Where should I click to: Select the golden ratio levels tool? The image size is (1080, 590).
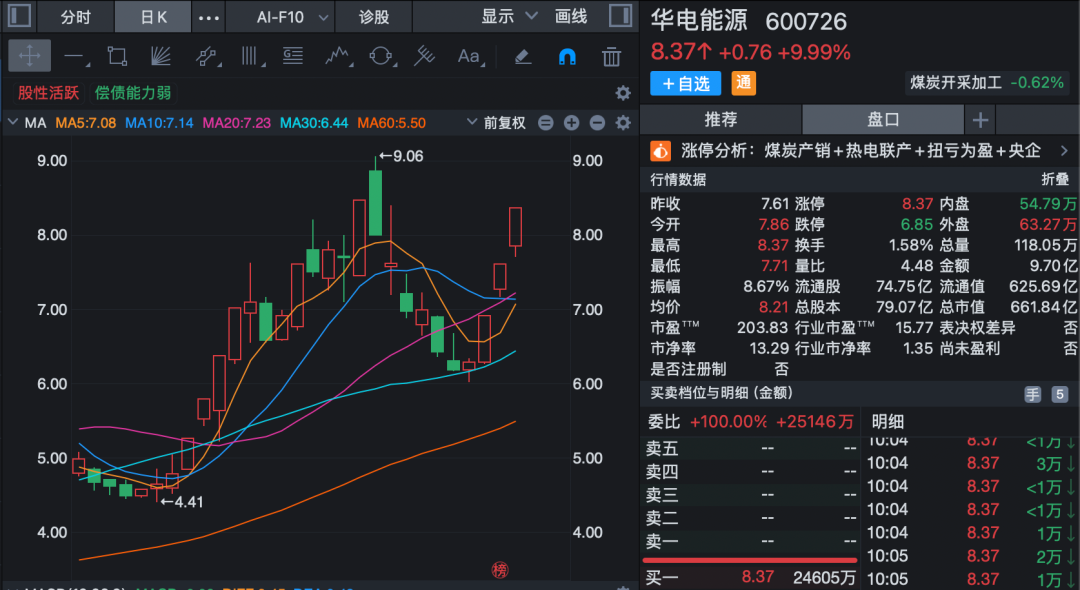293,56
